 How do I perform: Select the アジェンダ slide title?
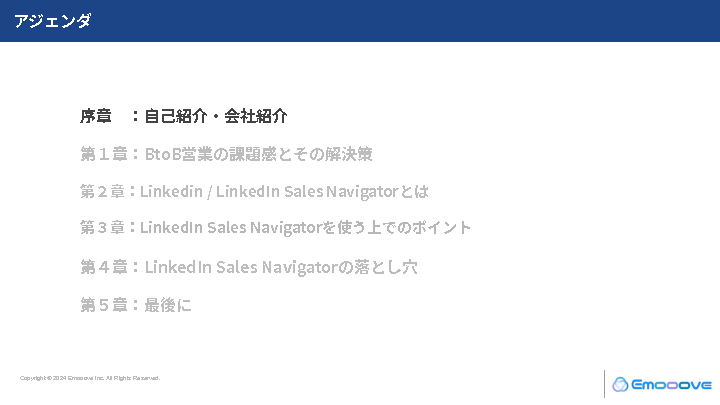click(x=53, y=20)
